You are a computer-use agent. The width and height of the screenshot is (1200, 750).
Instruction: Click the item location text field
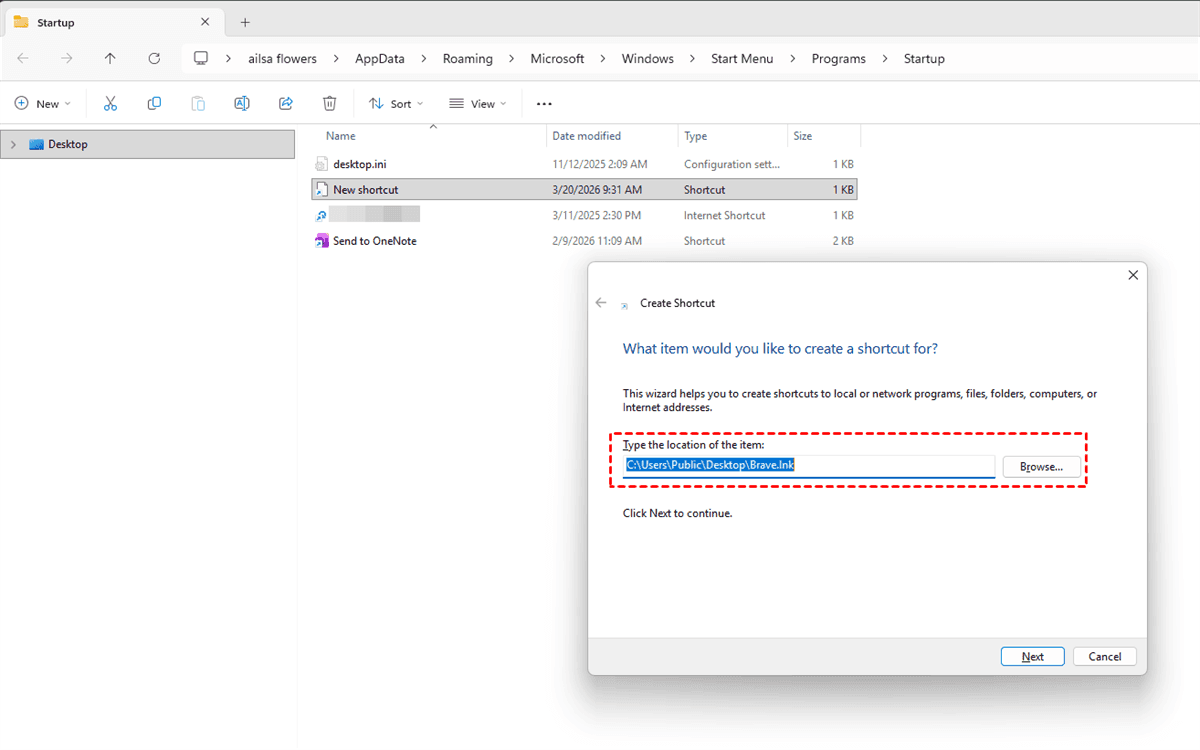click(808, 465)
